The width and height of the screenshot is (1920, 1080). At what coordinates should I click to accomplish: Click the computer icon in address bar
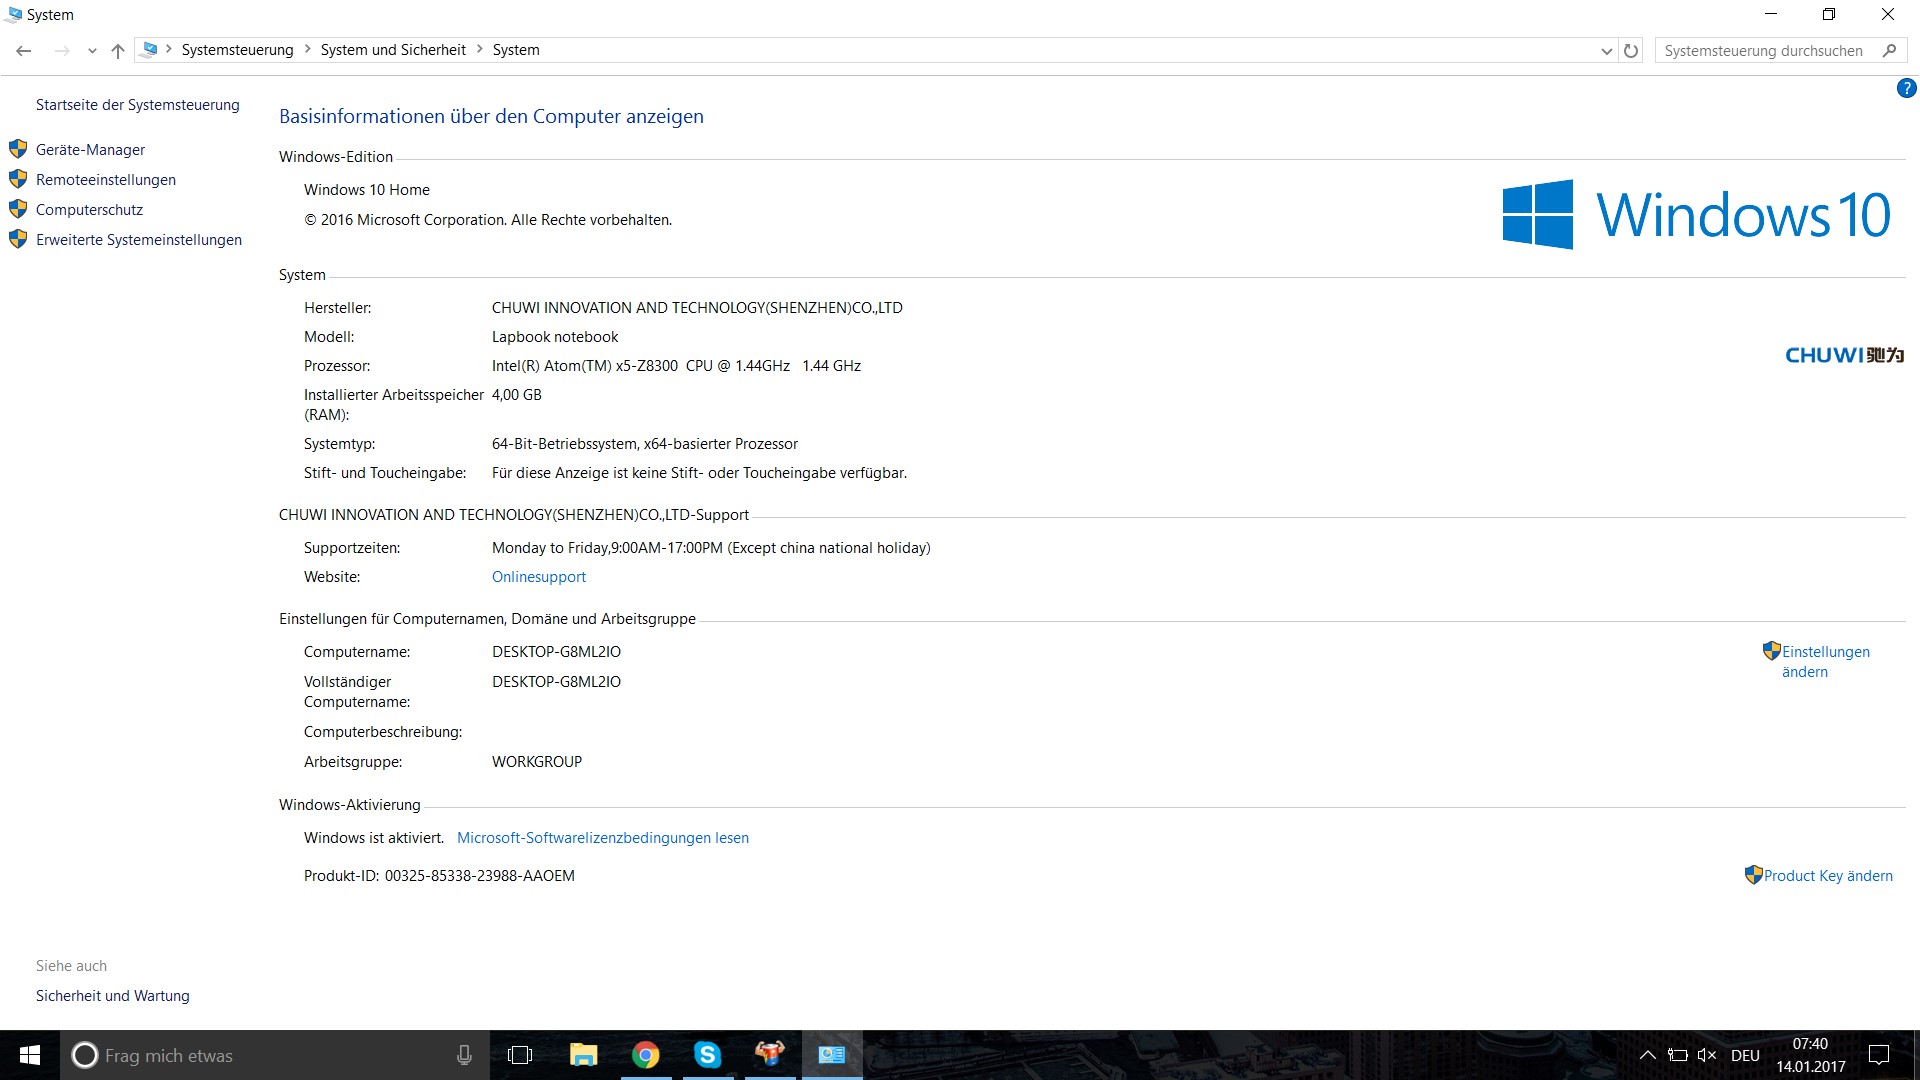pos(150,49)
